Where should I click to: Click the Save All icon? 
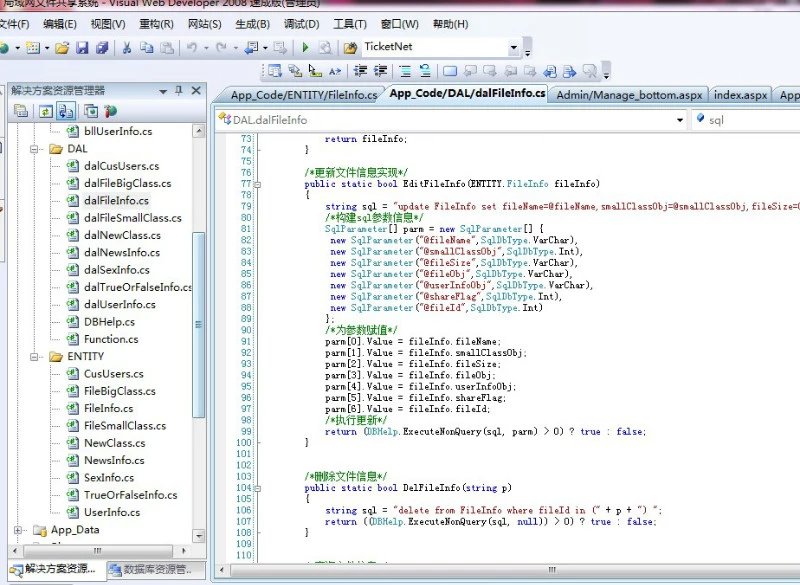(102, 48)
